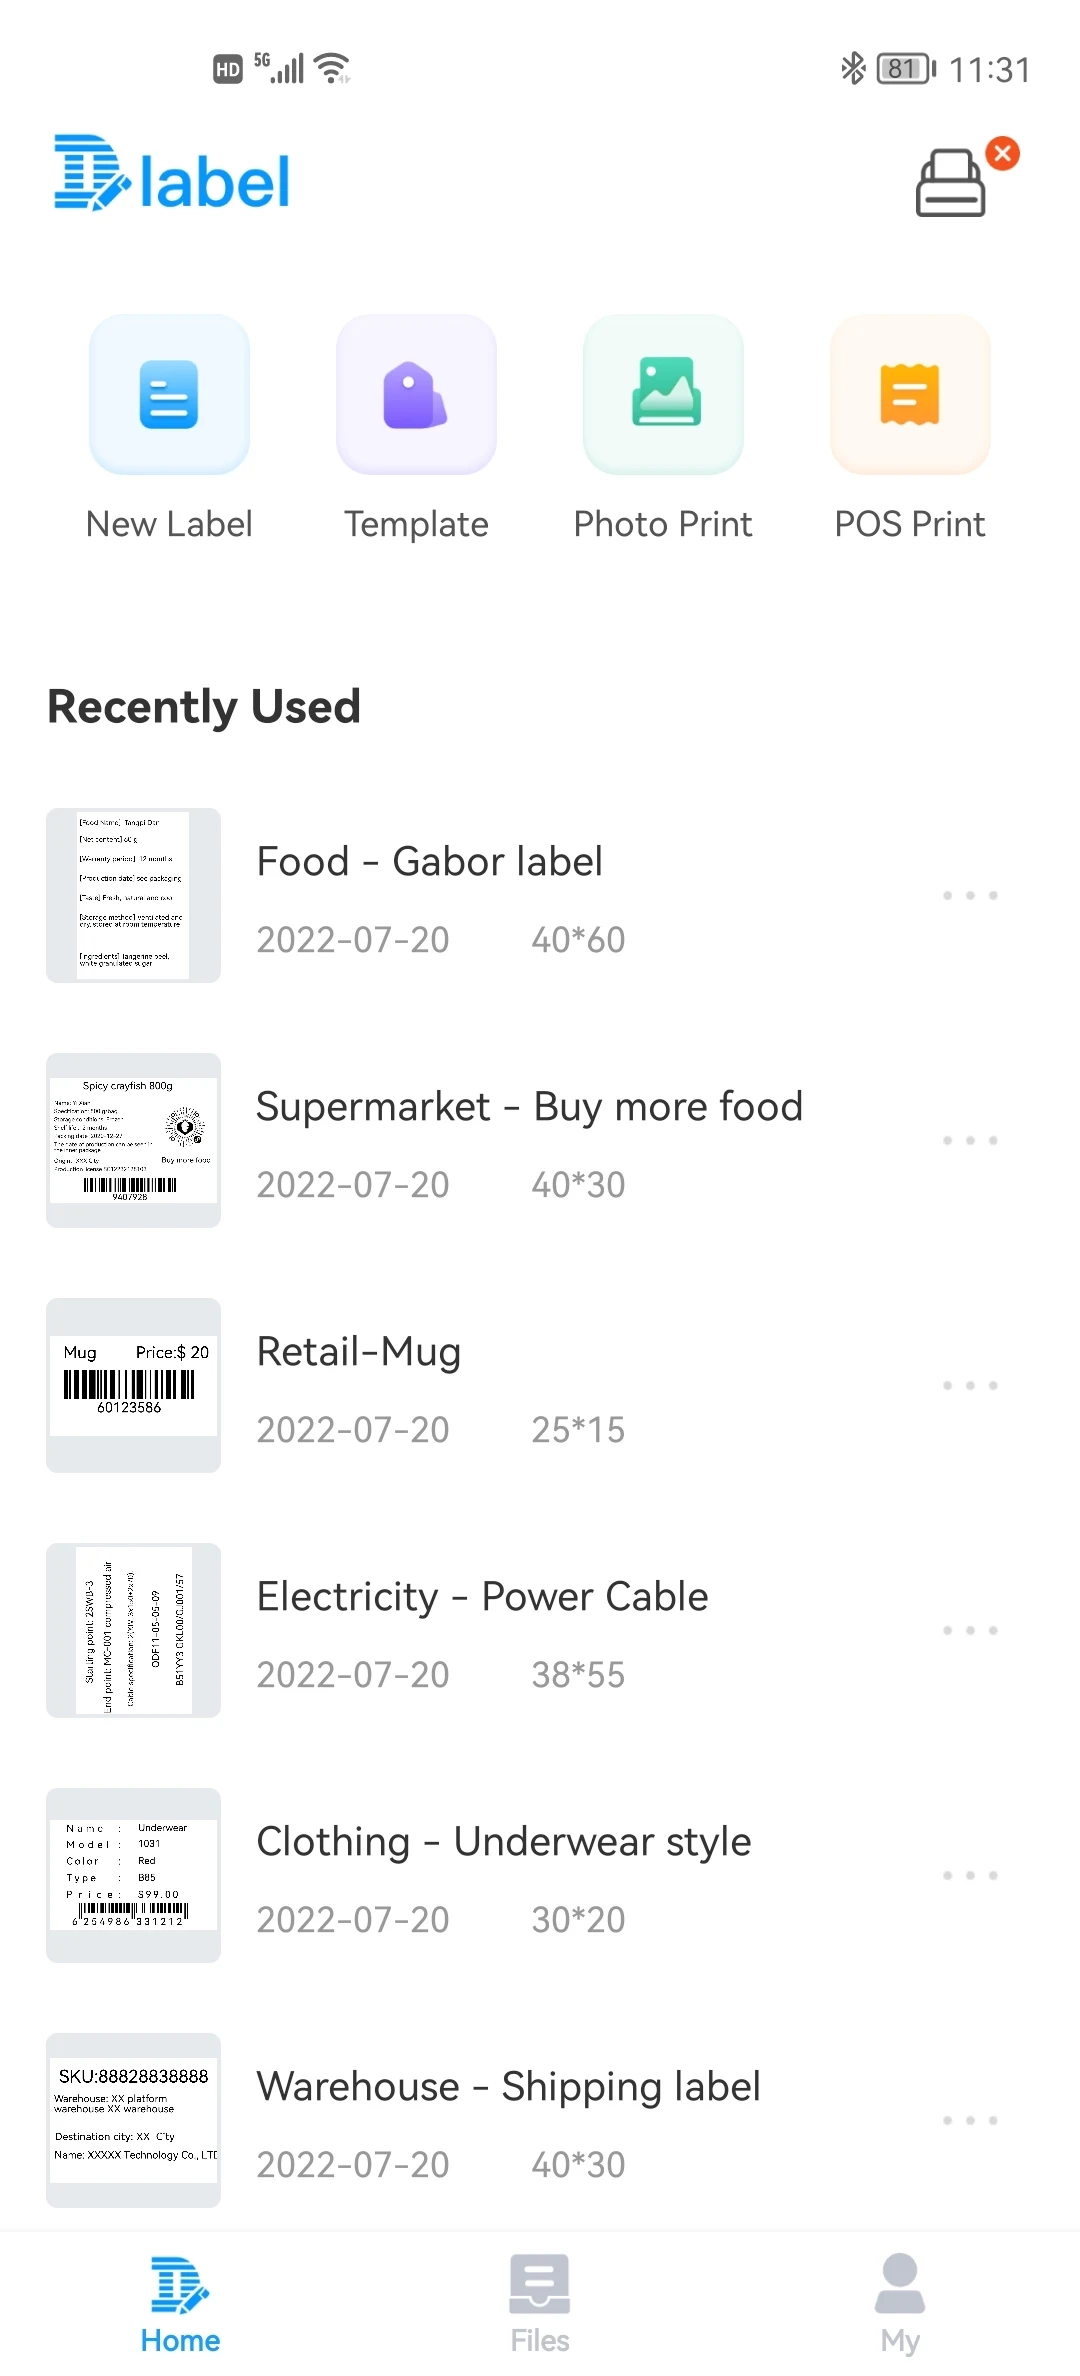Expand options for Supermarket - Buy more food
The image size is (1080, 2376).
[970, 1140]
